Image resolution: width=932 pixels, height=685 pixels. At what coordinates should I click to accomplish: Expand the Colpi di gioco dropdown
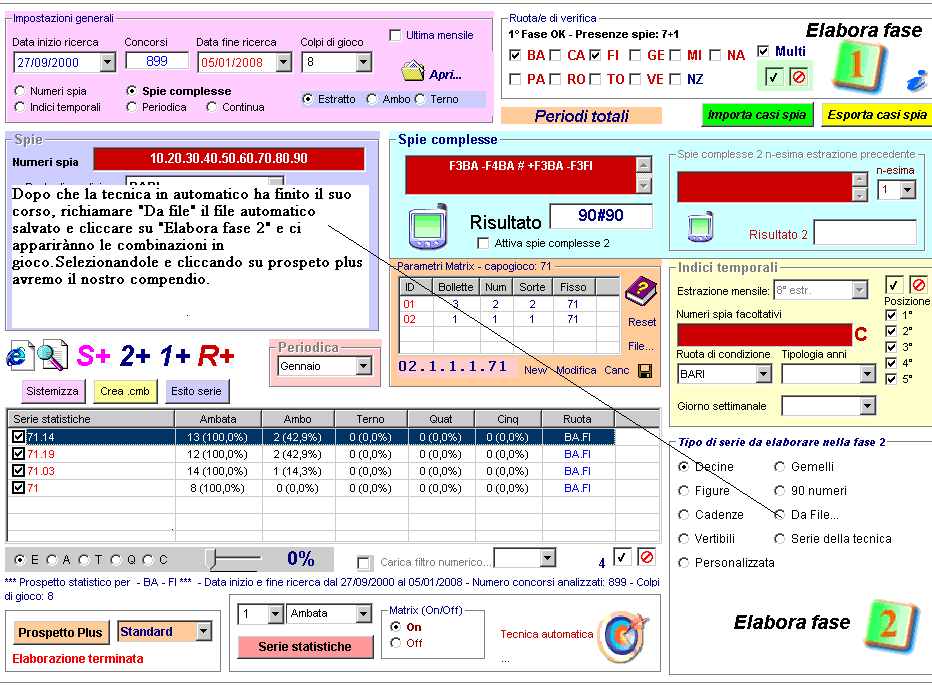point(364,62)
